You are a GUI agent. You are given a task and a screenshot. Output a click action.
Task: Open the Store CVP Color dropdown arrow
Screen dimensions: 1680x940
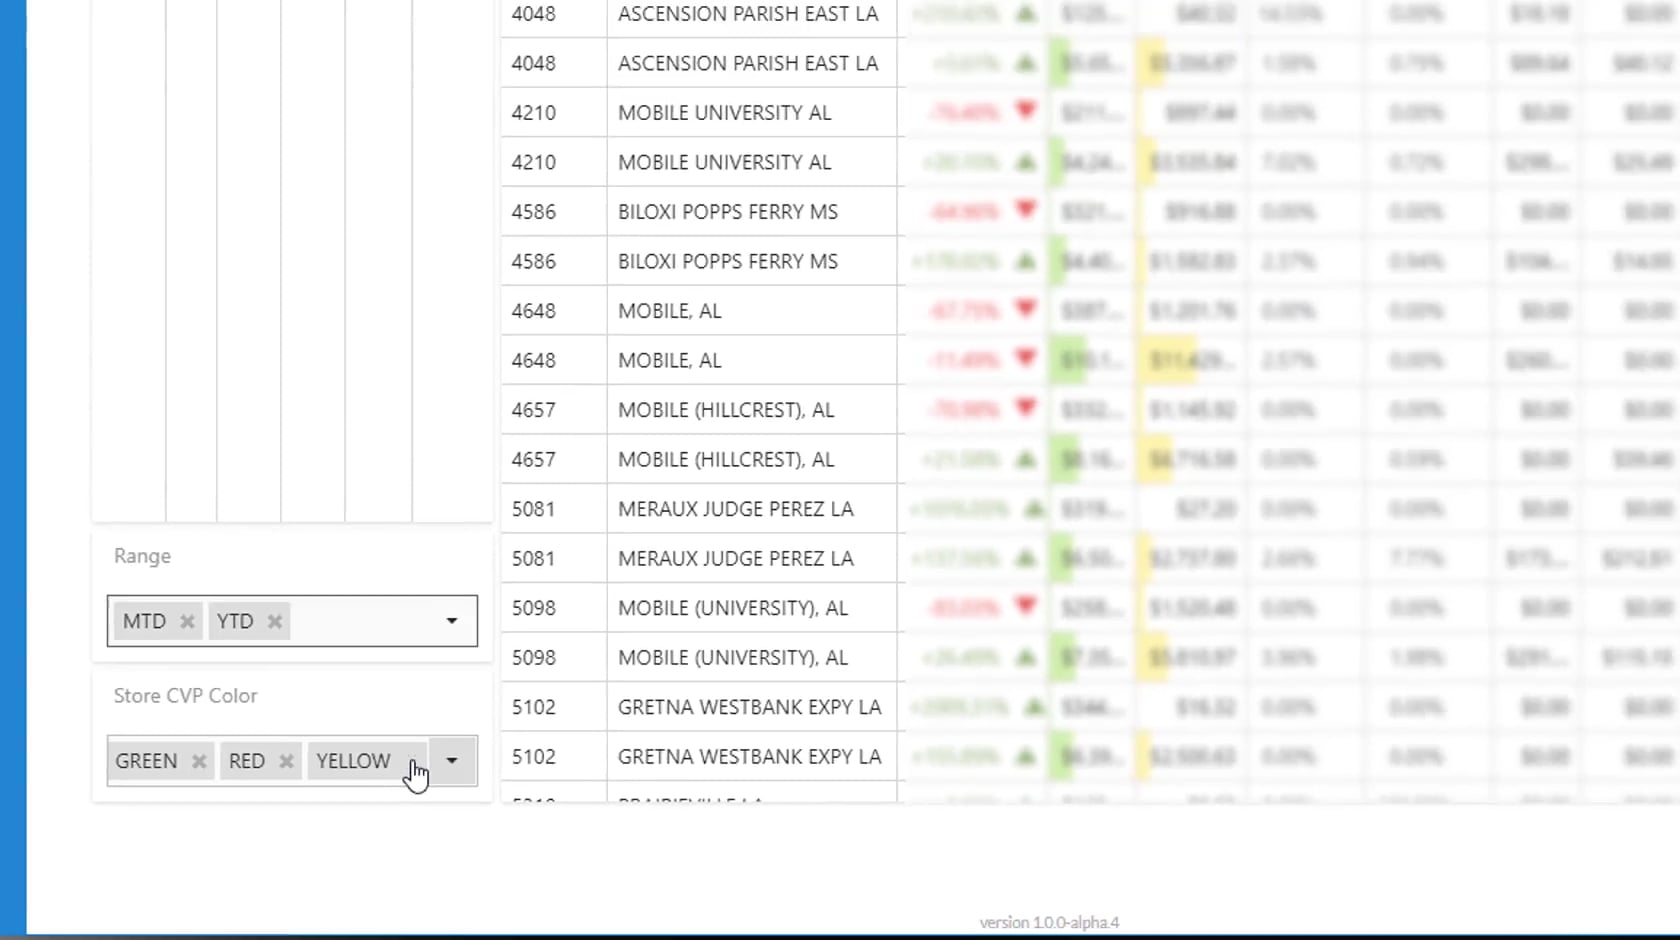(x=452, y=761)
